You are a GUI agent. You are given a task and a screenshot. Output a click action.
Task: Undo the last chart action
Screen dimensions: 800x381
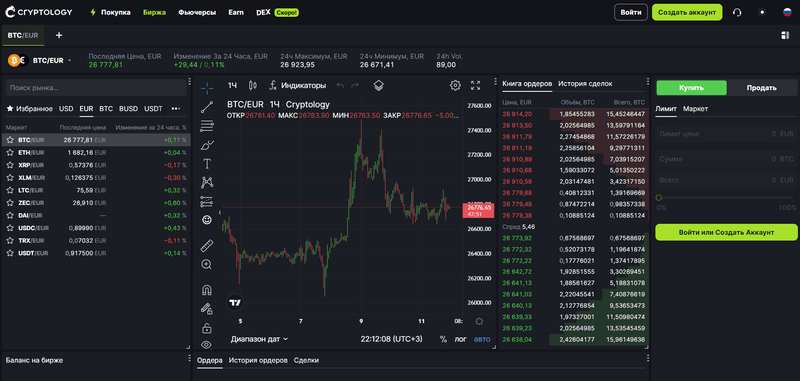pos(340,85)
